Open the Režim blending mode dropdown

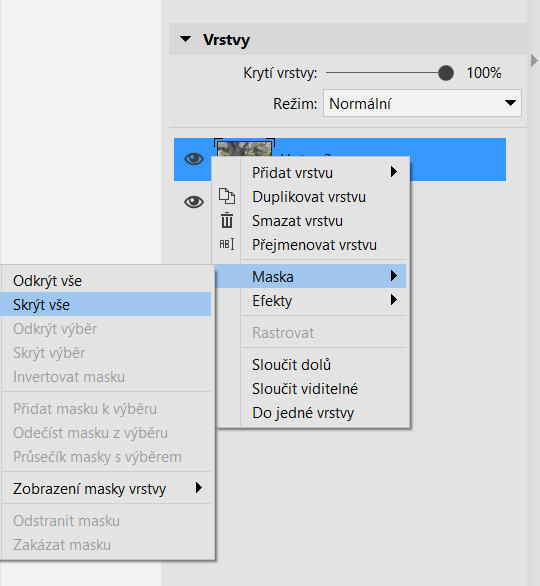pos(422,103)
